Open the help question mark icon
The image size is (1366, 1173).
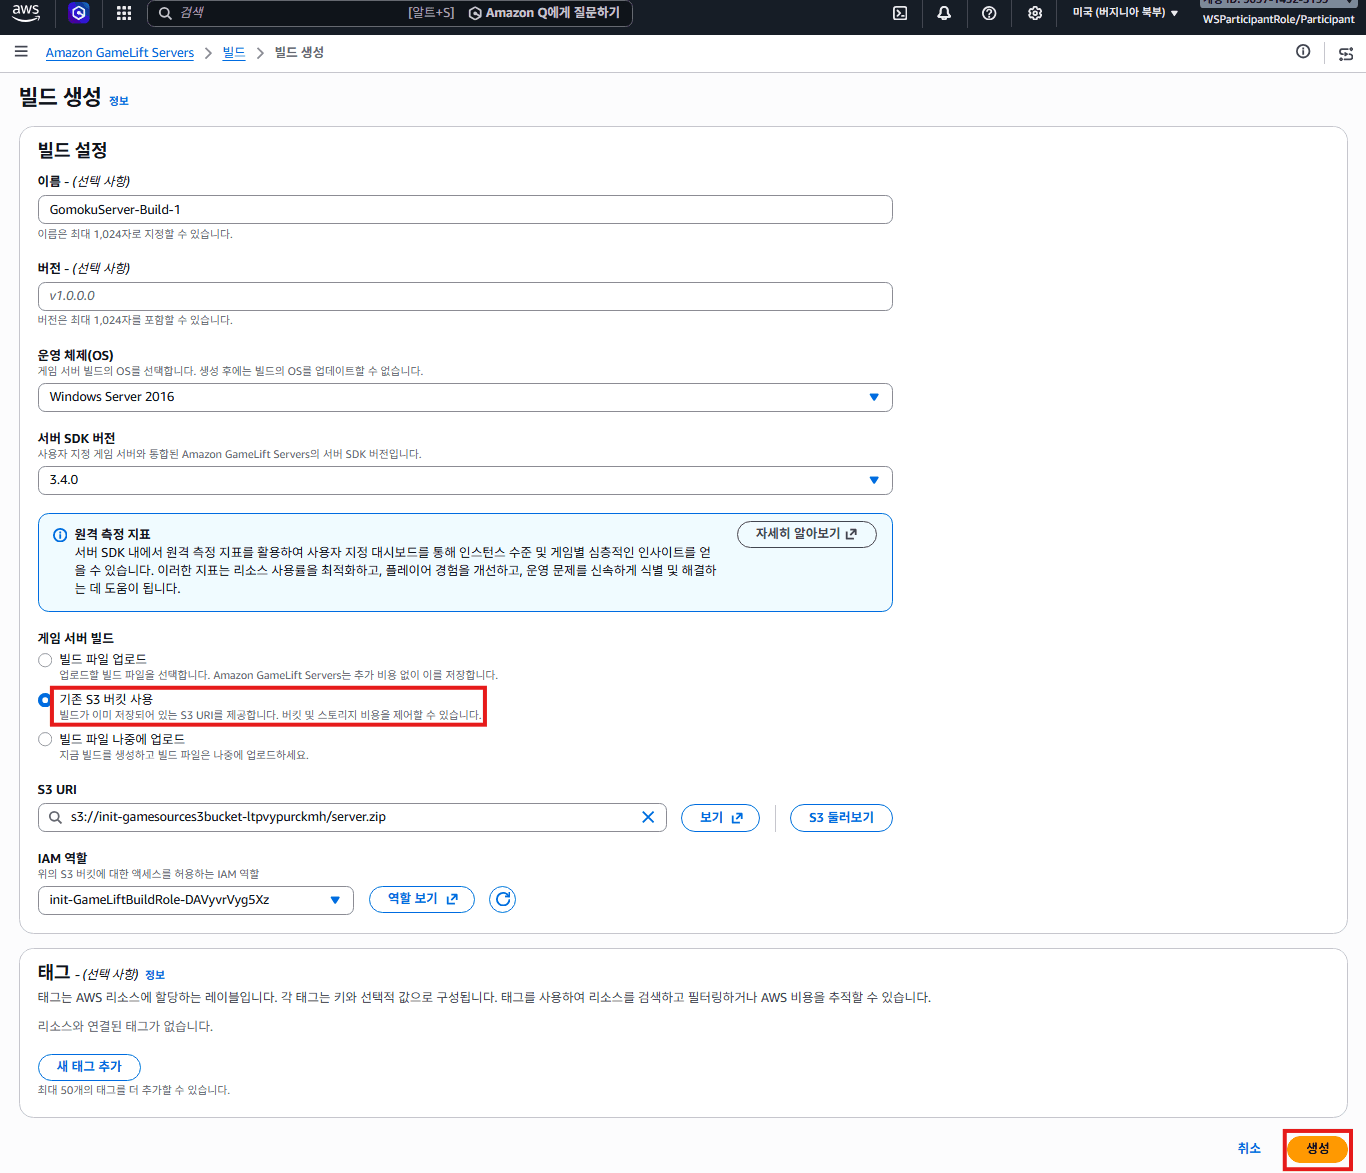989,13
